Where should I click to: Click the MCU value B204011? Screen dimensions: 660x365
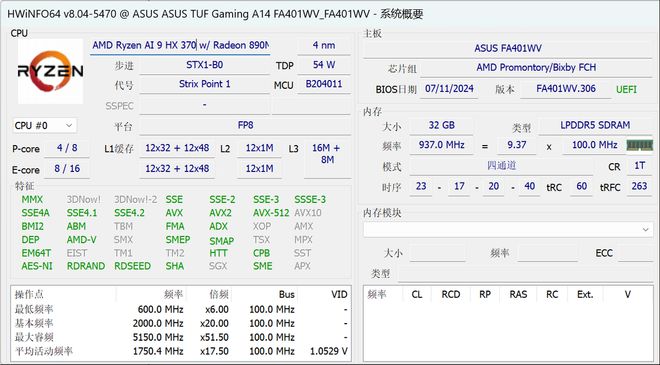pyautogui.click(x=324, y=84)
